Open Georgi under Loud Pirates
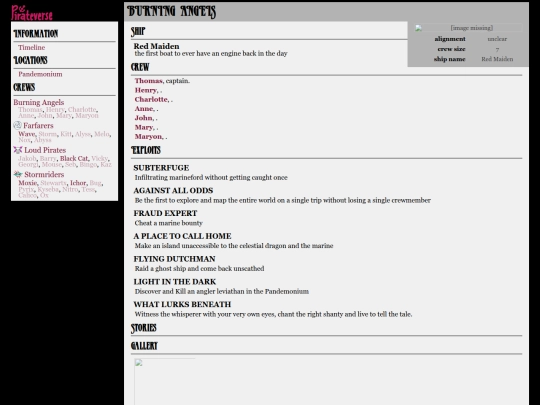Image resolution: width=540 pixels, height=405 pixels. (28, 164)
